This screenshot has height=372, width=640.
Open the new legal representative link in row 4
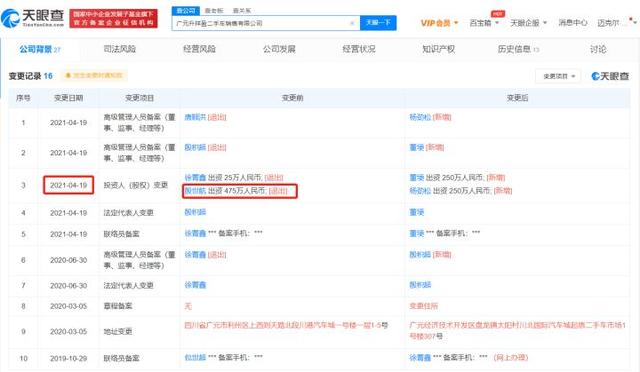coord(416,212)
